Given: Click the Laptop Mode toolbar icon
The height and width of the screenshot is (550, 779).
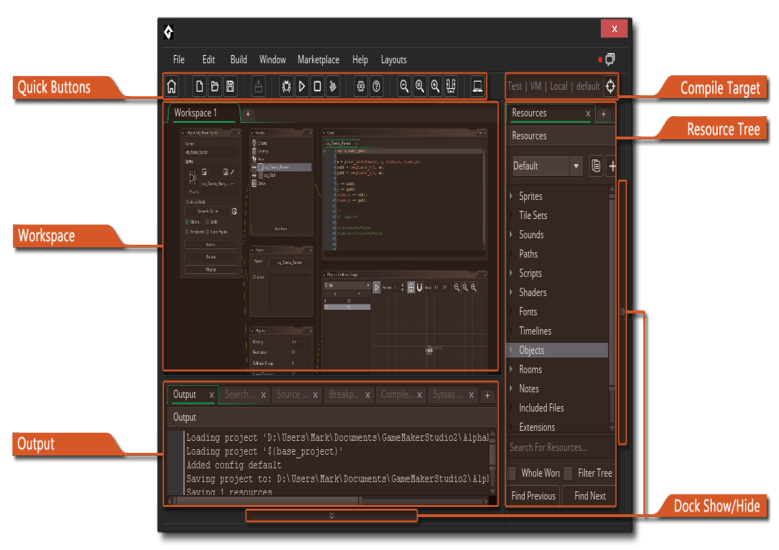Looking at the screenshot, I should point(477,86).
